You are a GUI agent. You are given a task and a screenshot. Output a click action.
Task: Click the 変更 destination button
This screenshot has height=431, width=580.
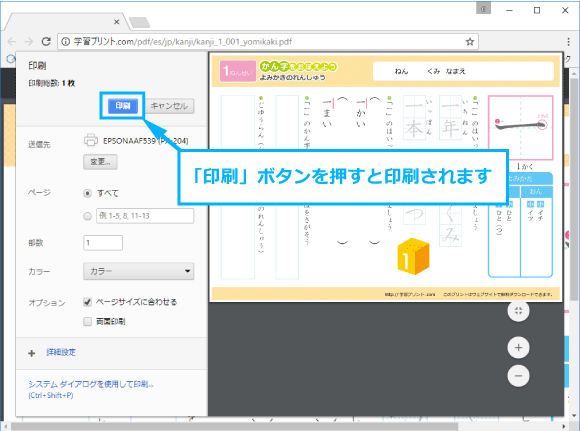coord(100,162)
